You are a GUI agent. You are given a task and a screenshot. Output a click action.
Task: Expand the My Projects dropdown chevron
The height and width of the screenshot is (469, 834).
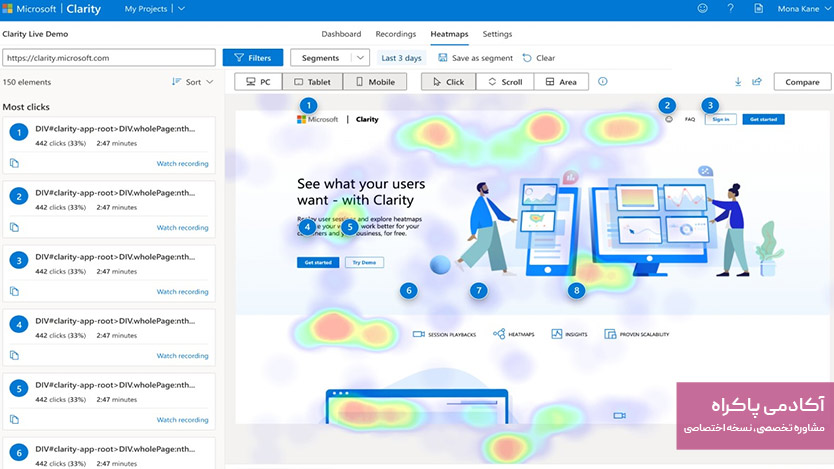pos(181,9)
